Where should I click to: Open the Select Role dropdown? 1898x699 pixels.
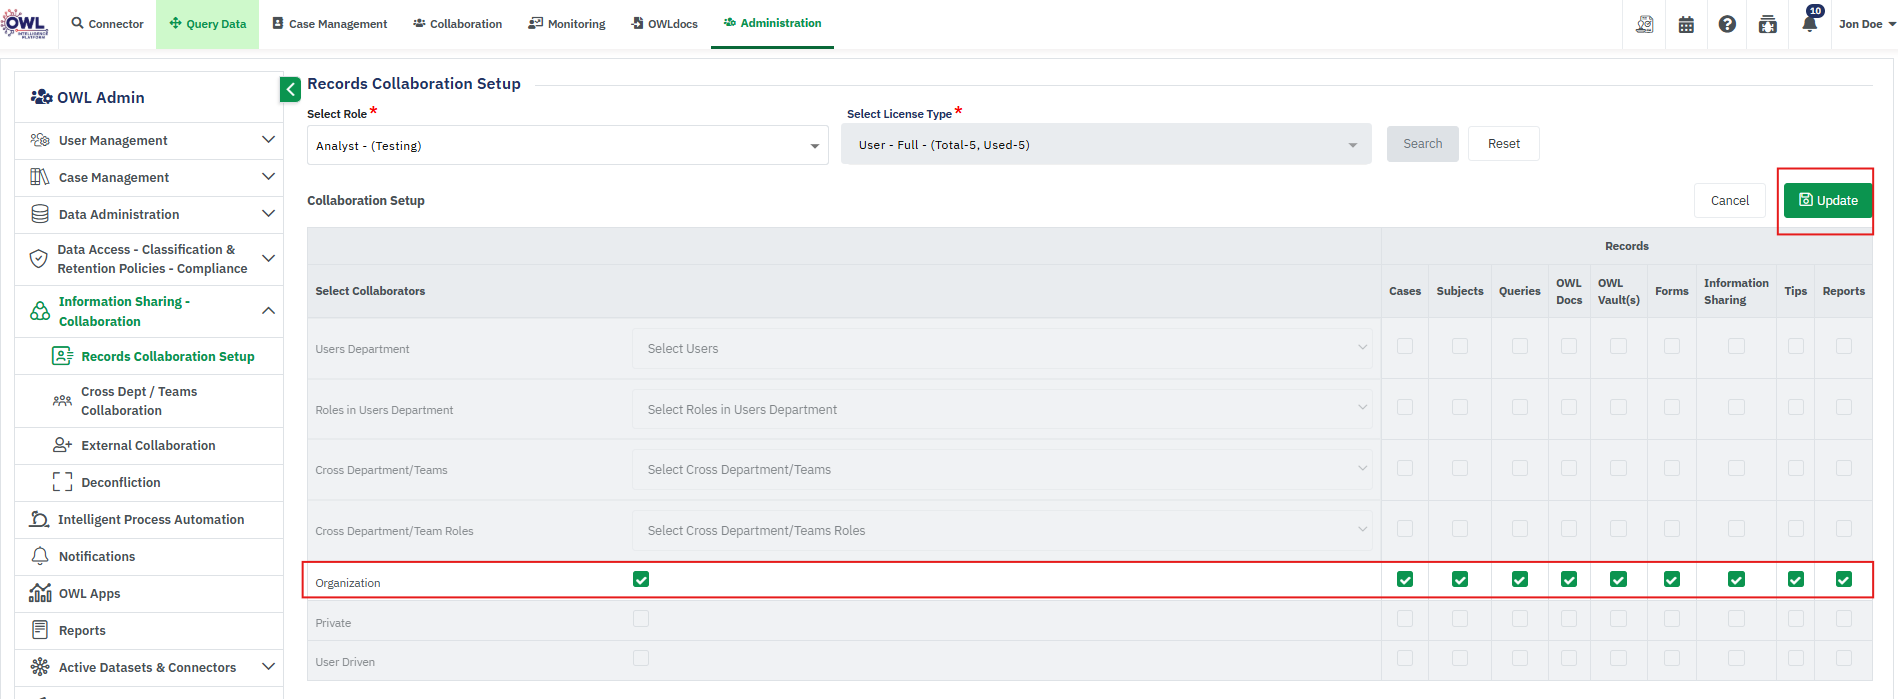(x=567, y=146)
